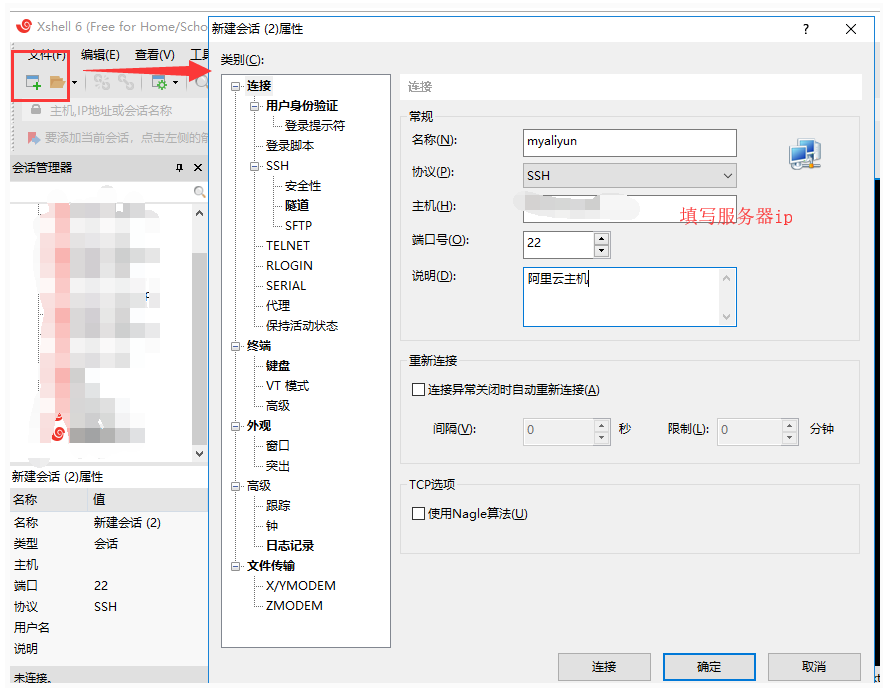The width and height of the screenshot is (883, 689).
Task: Click the network computers icon beside name field
Action: point(804,154)
